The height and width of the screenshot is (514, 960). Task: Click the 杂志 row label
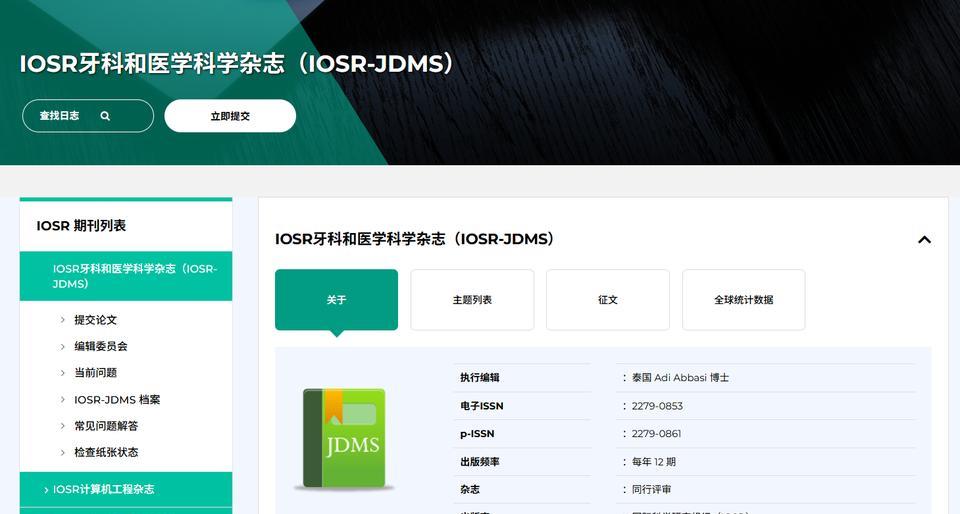pos(470,490)
